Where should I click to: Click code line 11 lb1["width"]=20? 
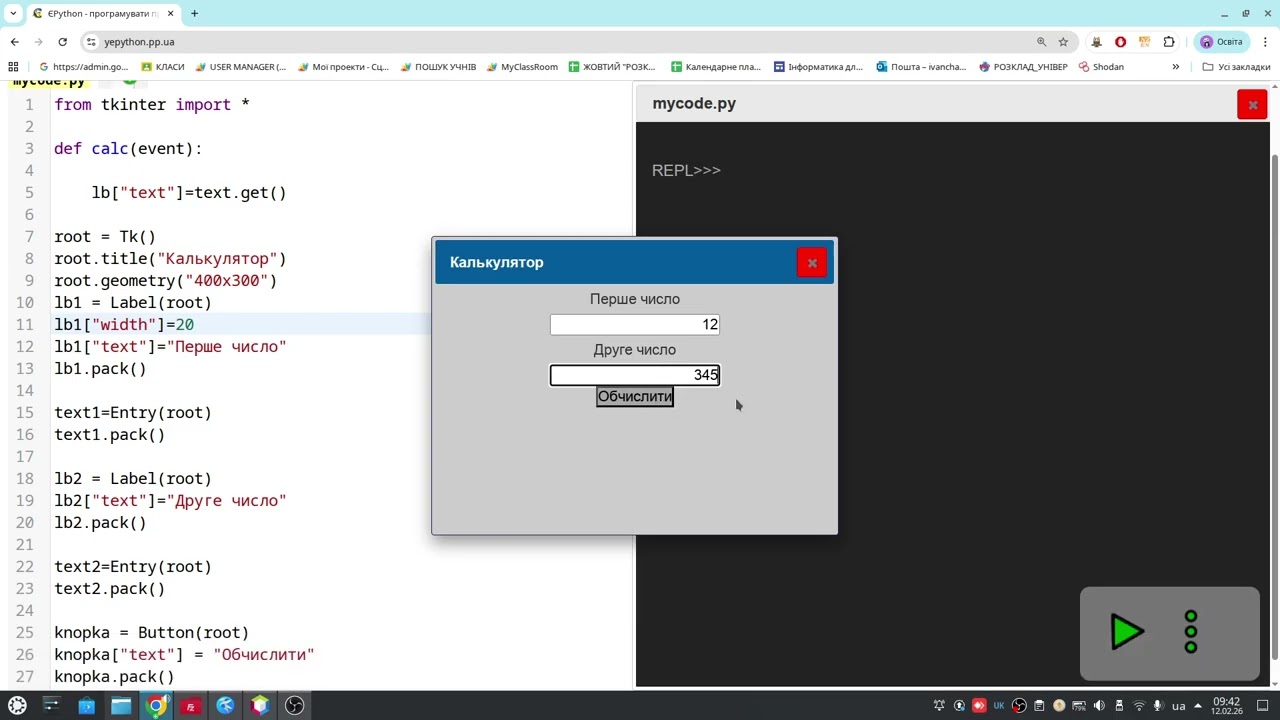(124, 324)
